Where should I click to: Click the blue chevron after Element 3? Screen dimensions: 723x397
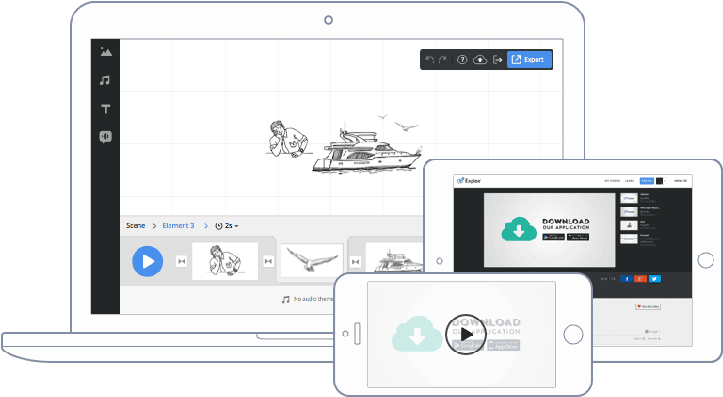coord(206,225)
